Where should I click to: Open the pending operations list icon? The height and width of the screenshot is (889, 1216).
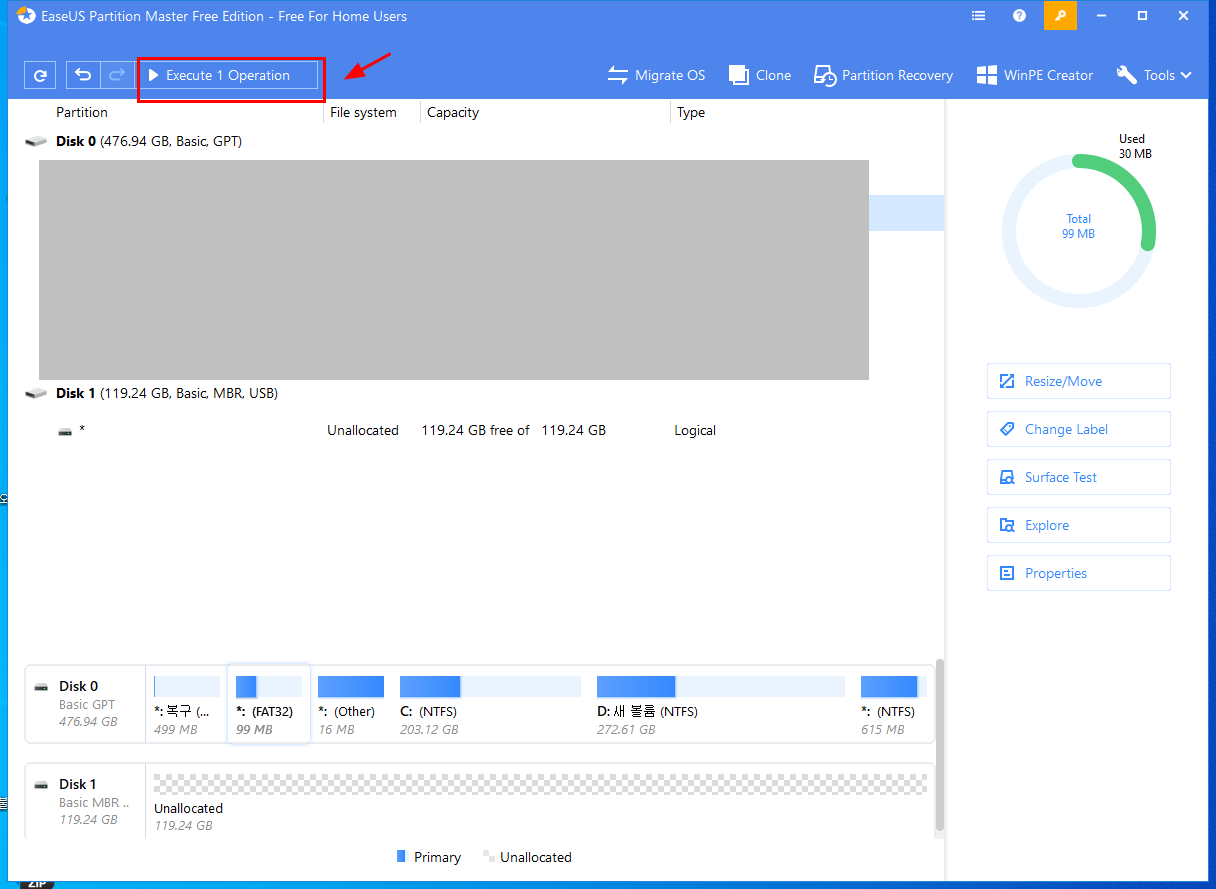pyautogui.click(x=979, y=16)
